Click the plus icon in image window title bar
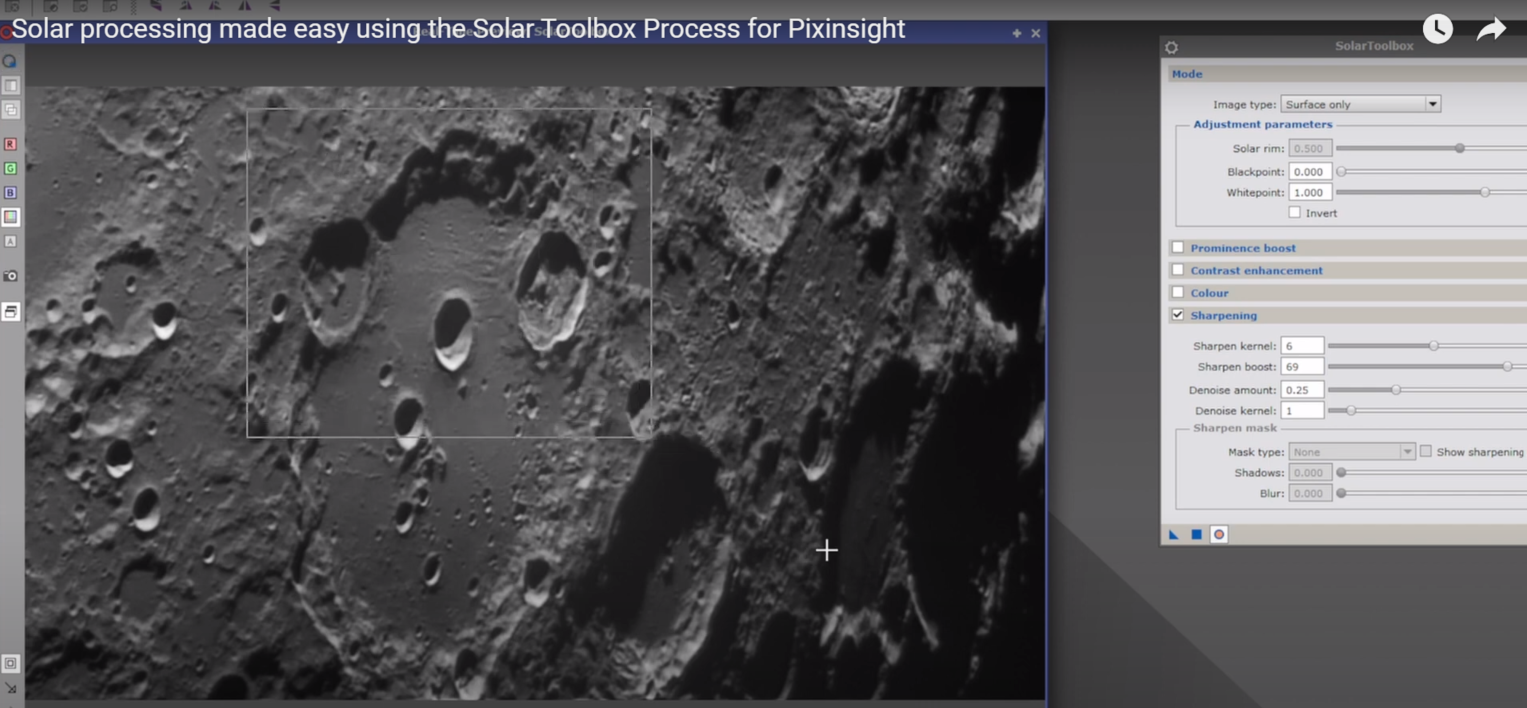Image resolution: width=1527 pixels, height=708 pixels. tap(1017, 33)
